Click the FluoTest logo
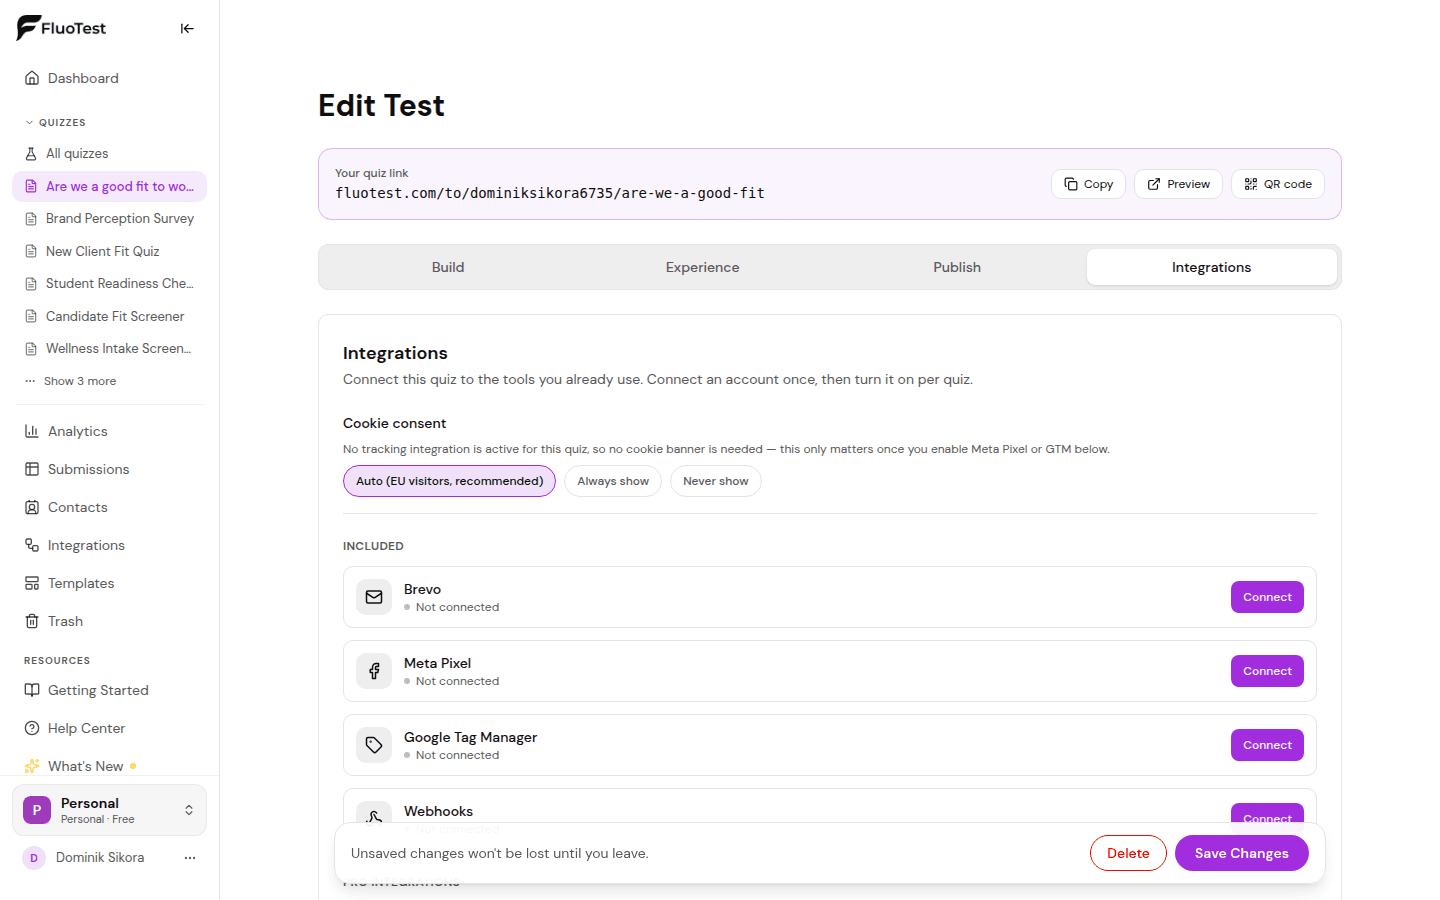The width and height of the screenshot is (1440, 900). point(61,28)
